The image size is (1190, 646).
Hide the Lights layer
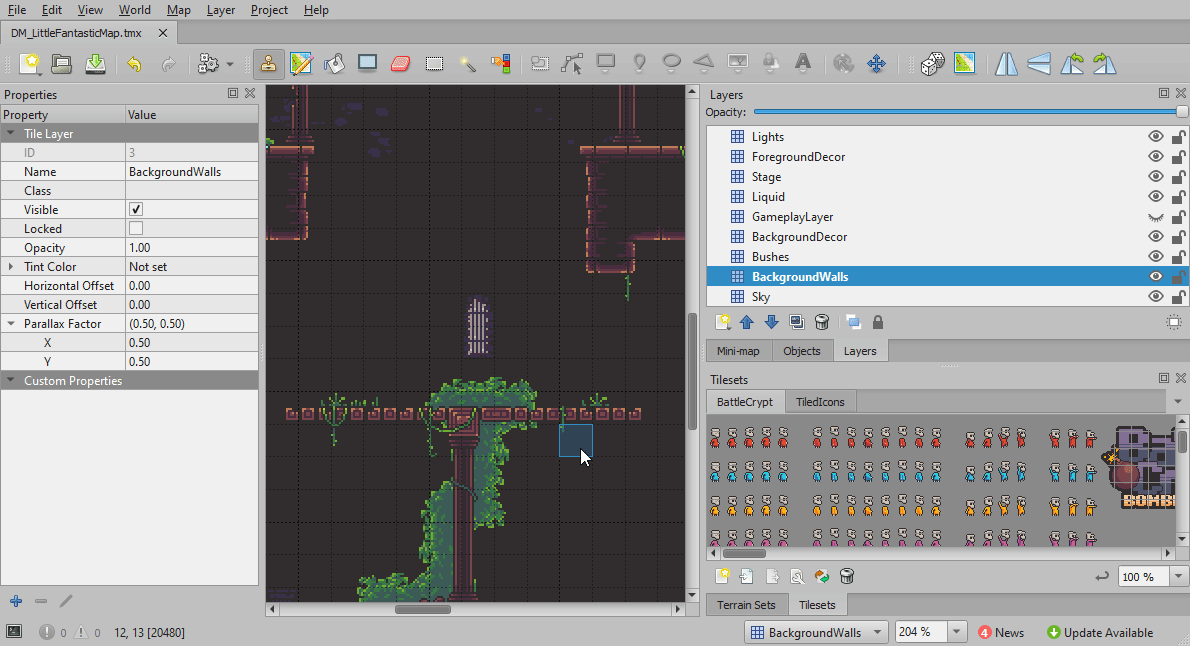[x=1156, y=137]
